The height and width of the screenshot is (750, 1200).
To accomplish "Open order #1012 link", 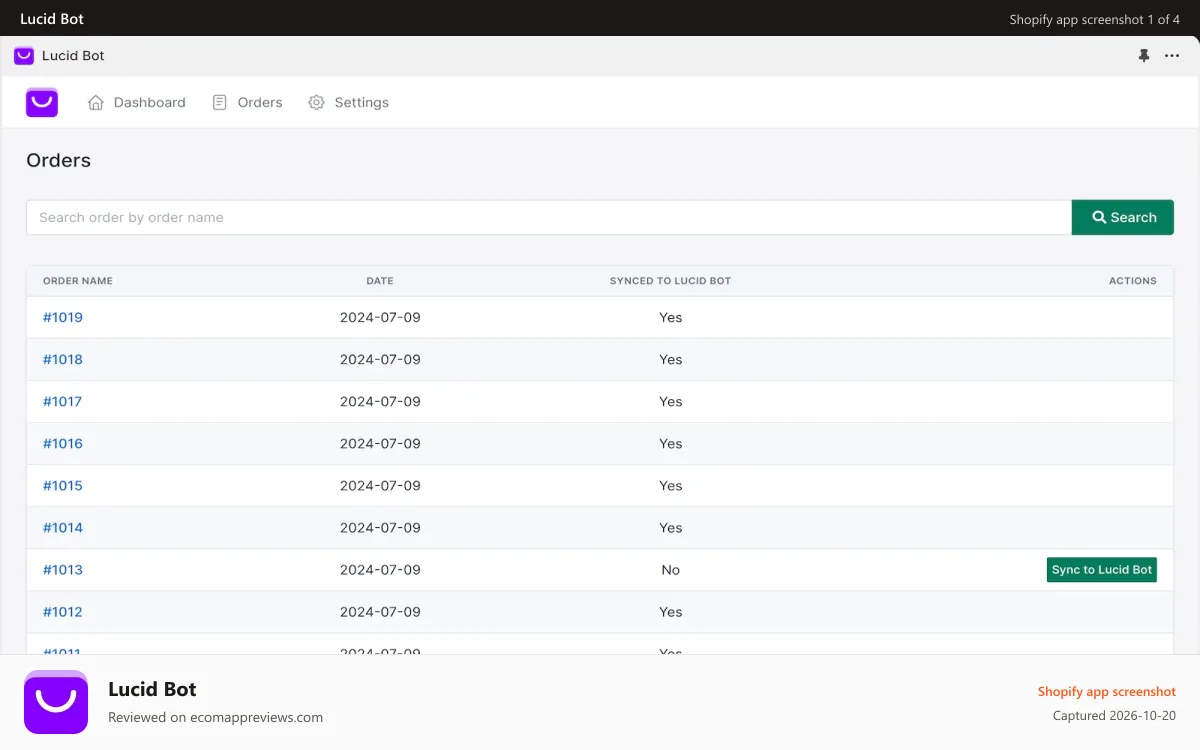I will [x=63, y=611].
